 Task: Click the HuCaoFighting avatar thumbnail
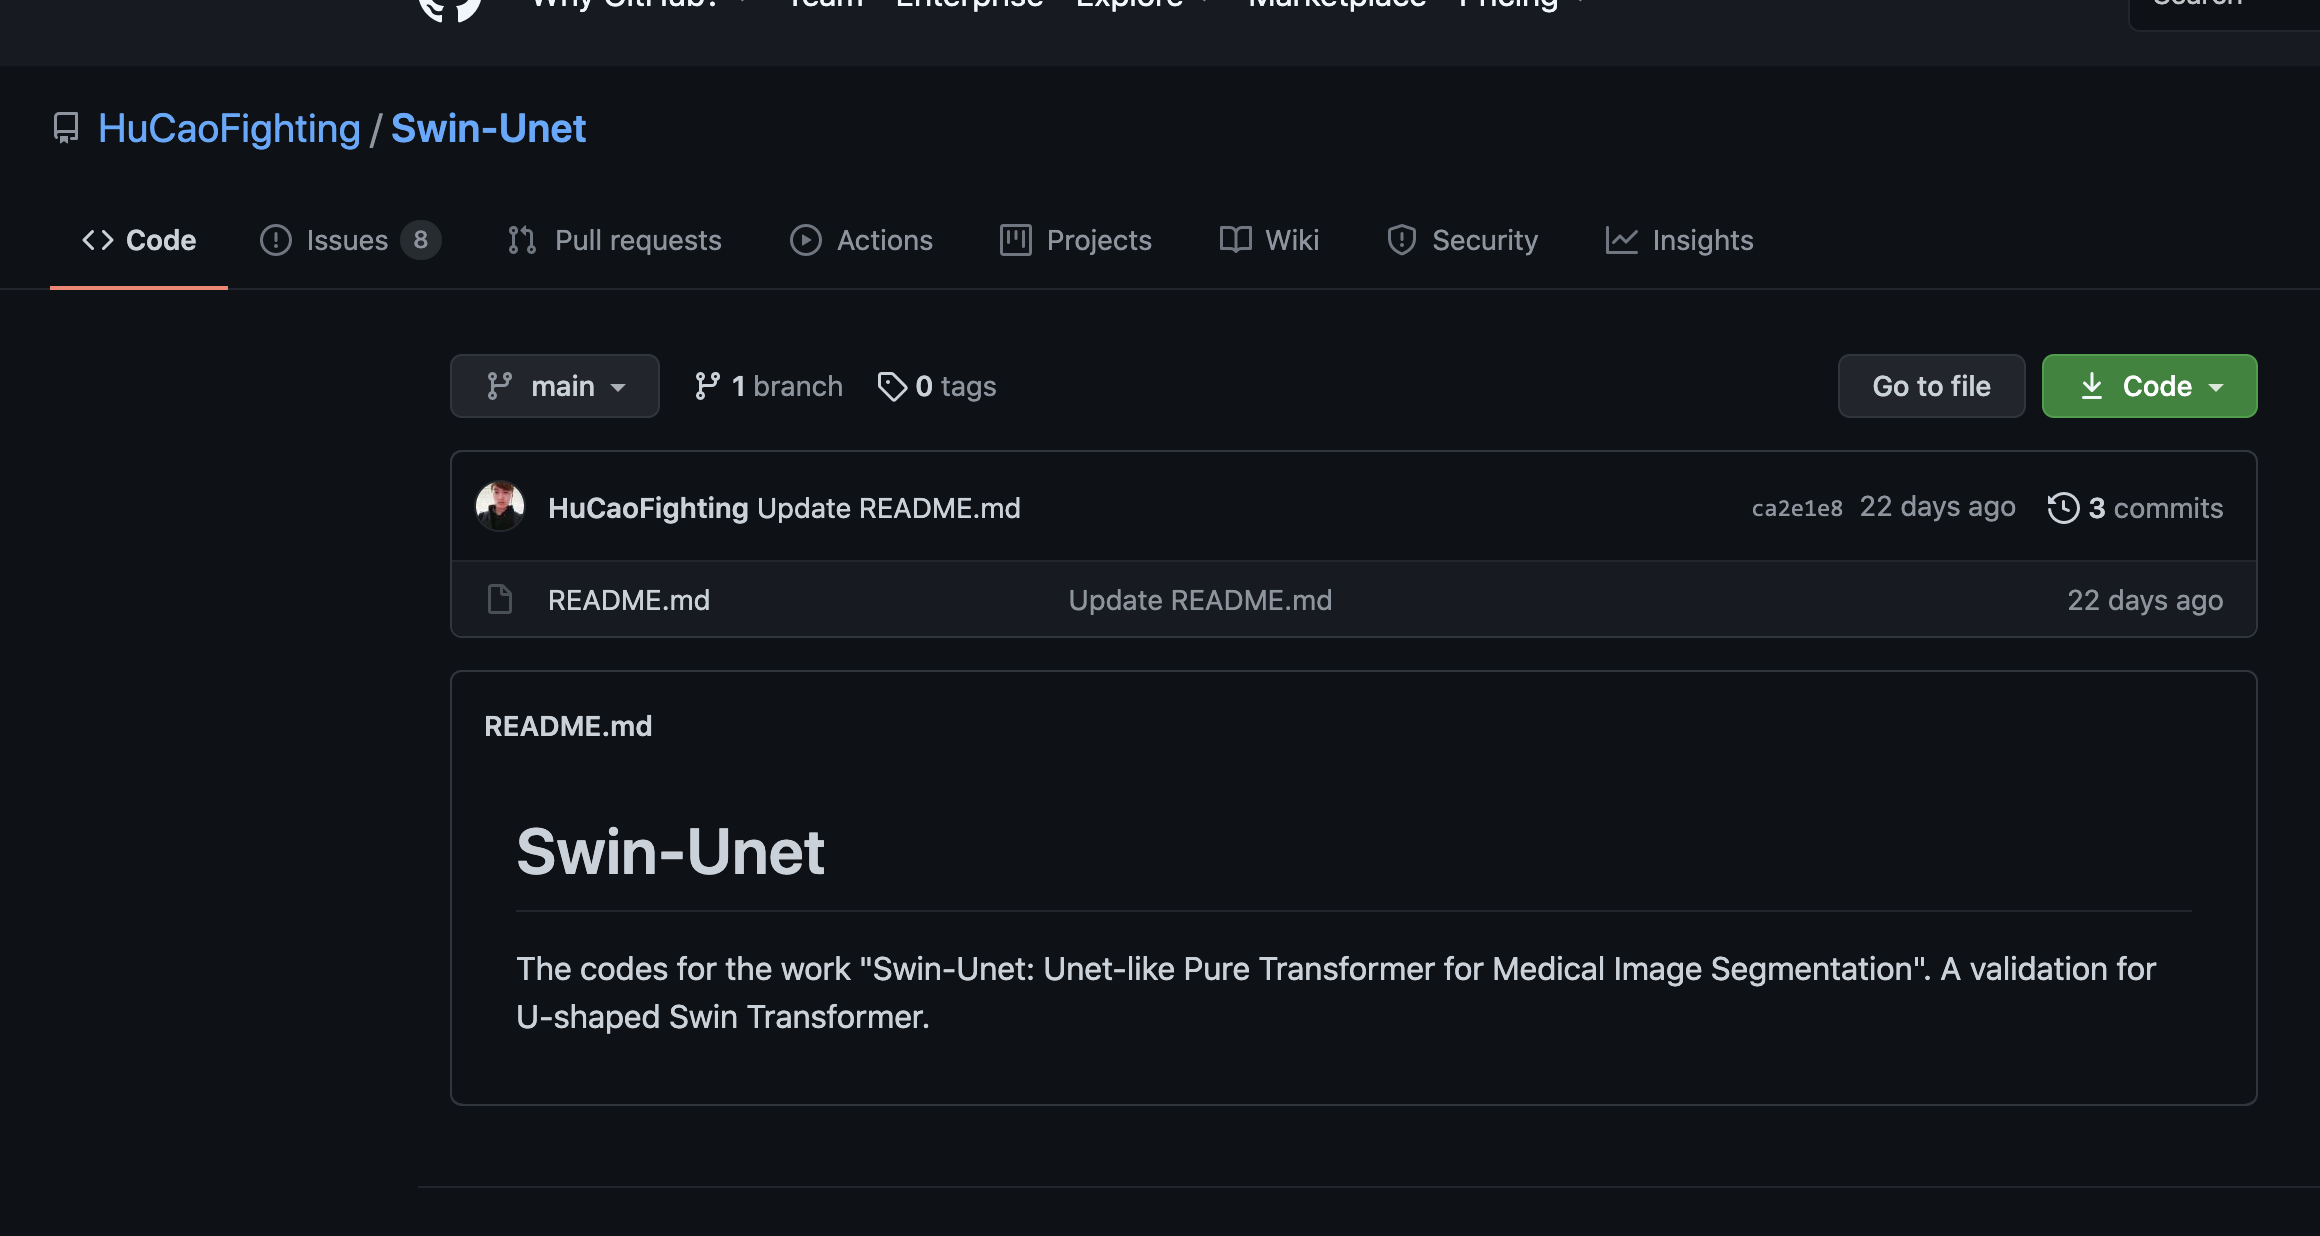point(500,507)
